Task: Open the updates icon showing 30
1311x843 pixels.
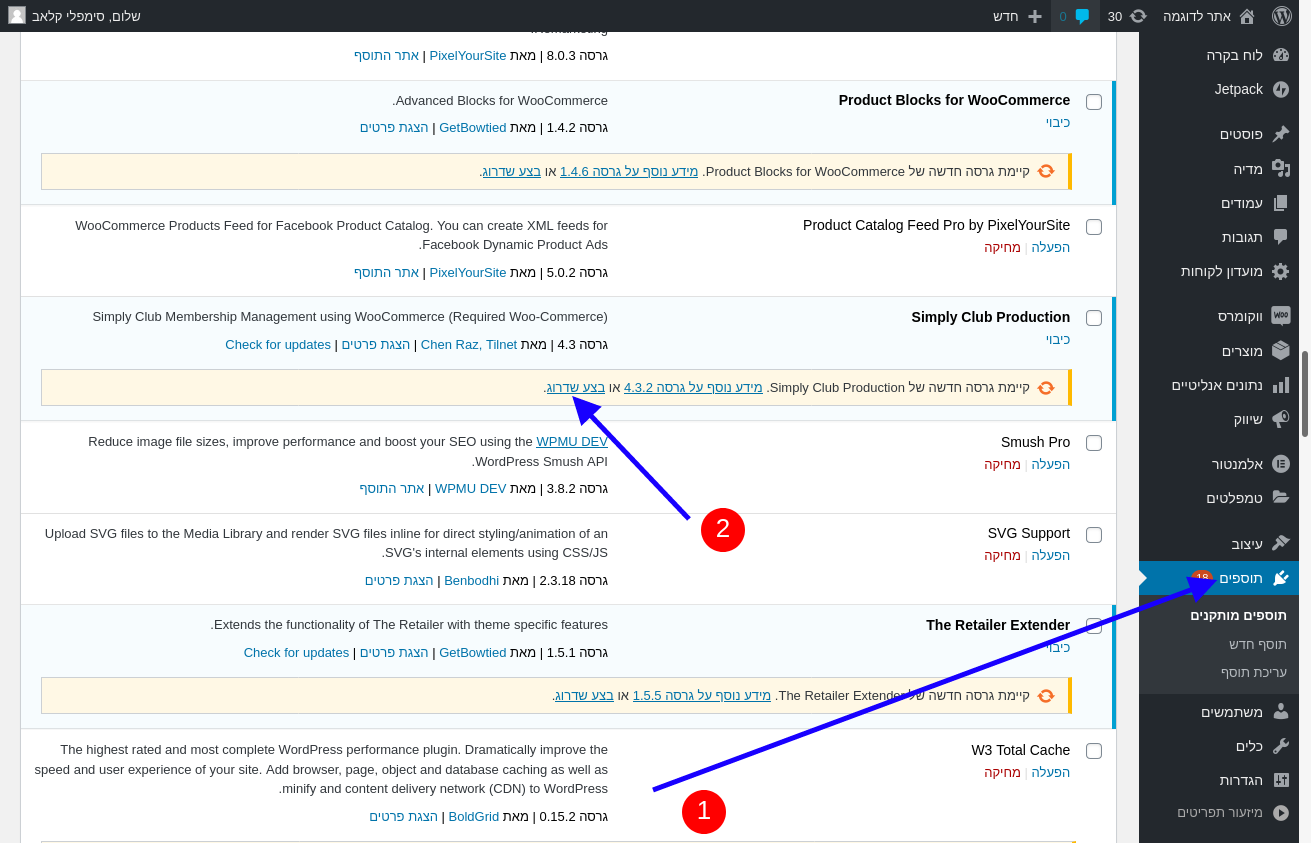Action: tap(1137, 16)
